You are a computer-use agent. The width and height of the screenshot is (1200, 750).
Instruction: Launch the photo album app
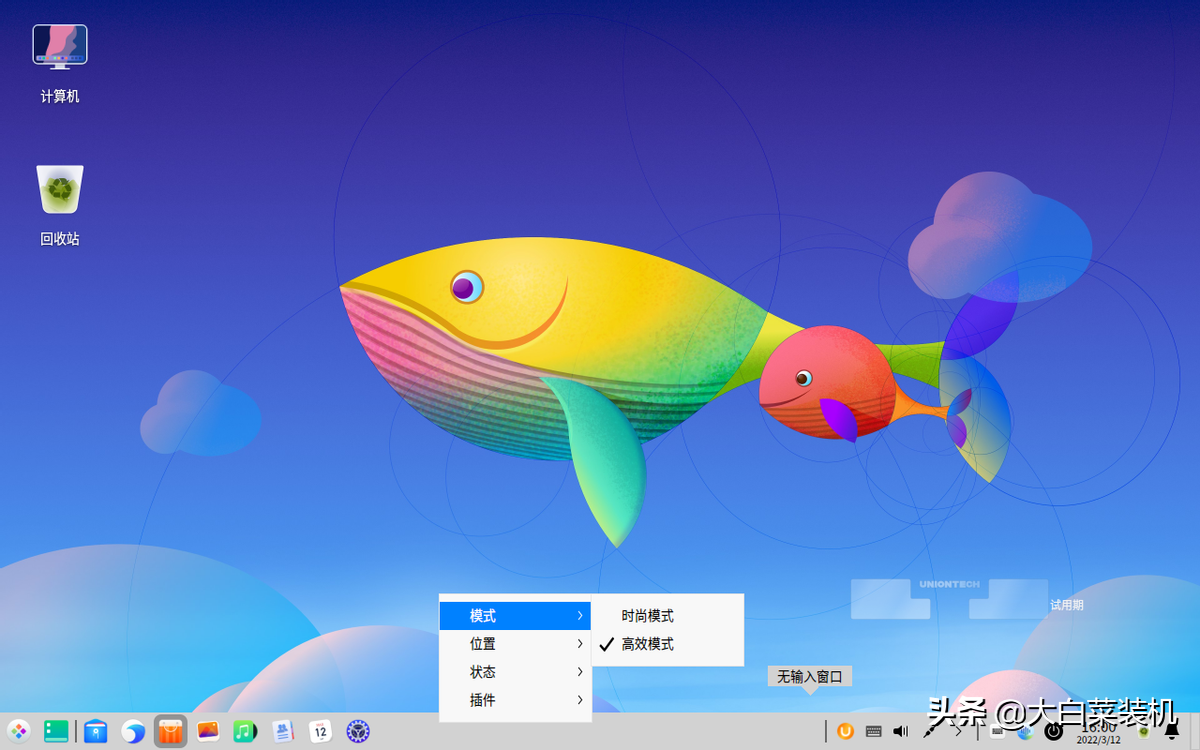[x=208, y=732]
